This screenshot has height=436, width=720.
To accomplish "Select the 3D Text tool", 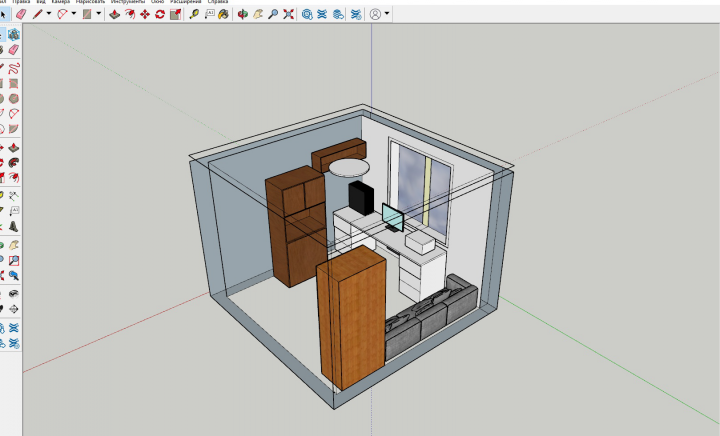I will 14,226.
